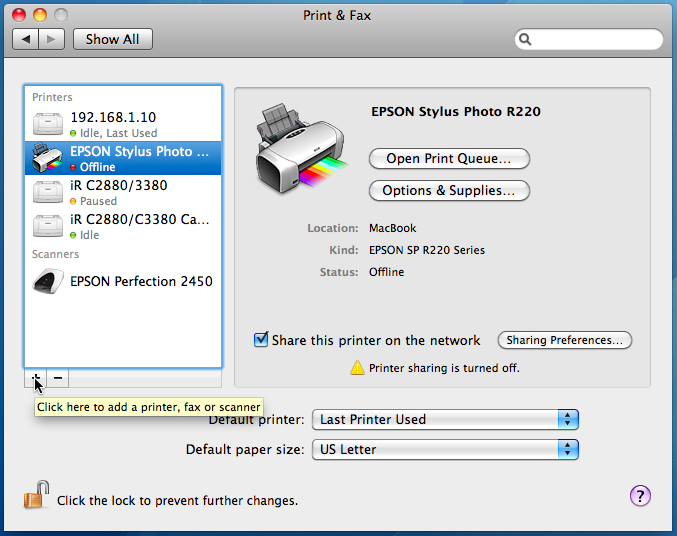Click the 'Print & Fax' window title
Screen dimensions: 677x536
337,16
